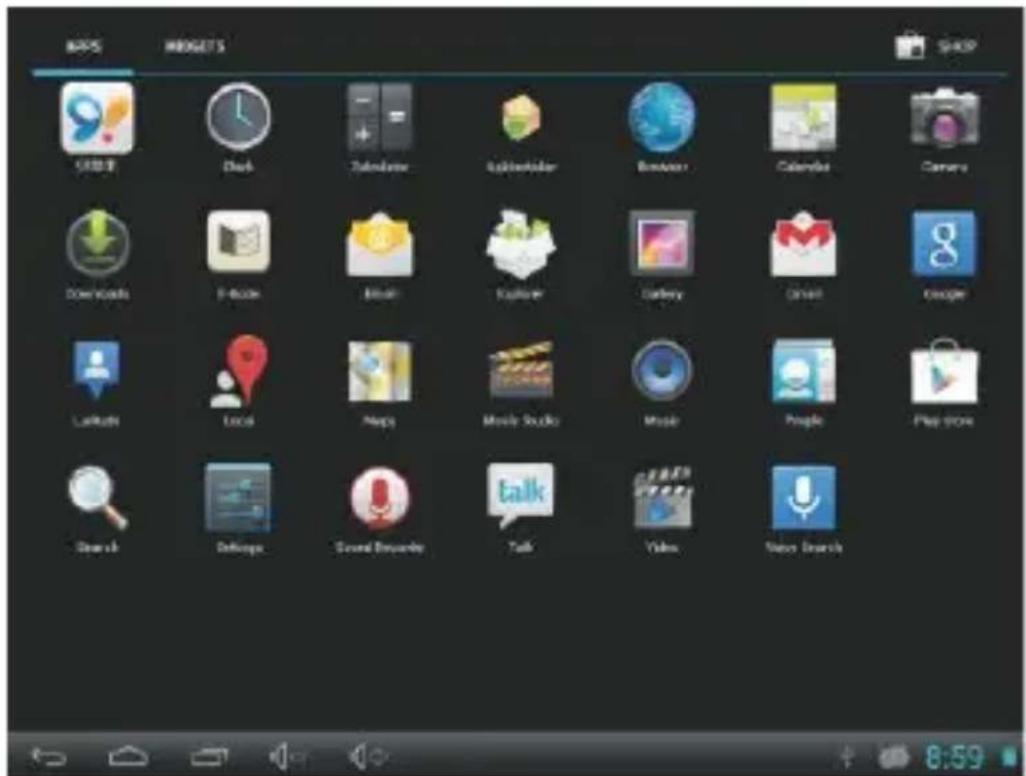Raise volume with the volume up icon
The width and height of the screenshot is (1026, 776).
click(368, 757)
